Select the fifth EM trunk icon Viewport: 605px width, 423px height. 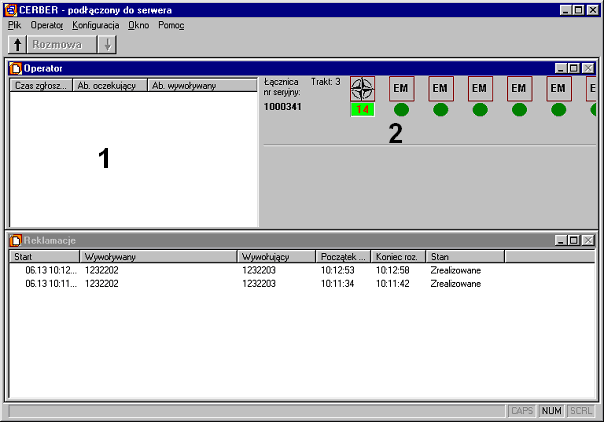559,88
